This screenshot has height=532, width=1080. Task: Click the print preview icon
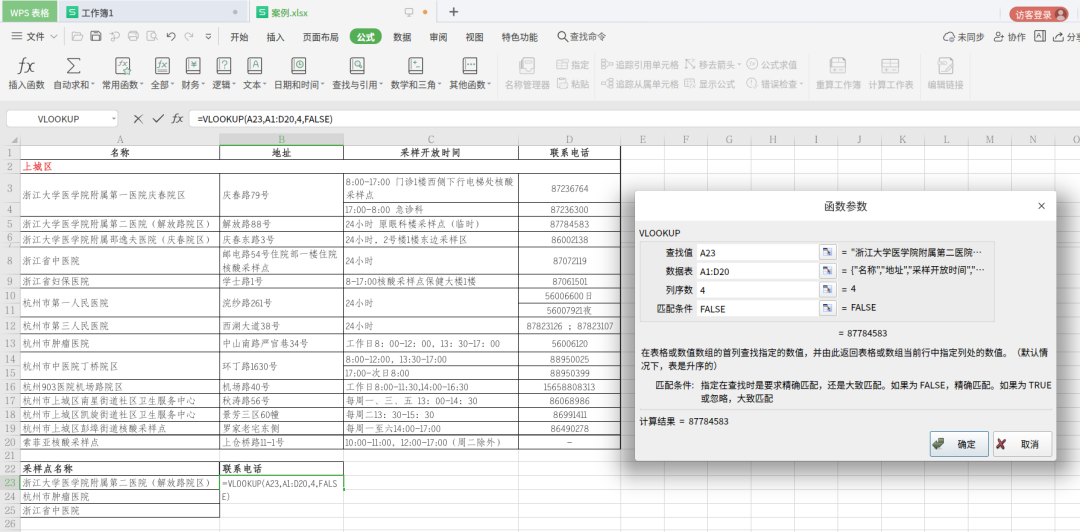click(152, 37)
